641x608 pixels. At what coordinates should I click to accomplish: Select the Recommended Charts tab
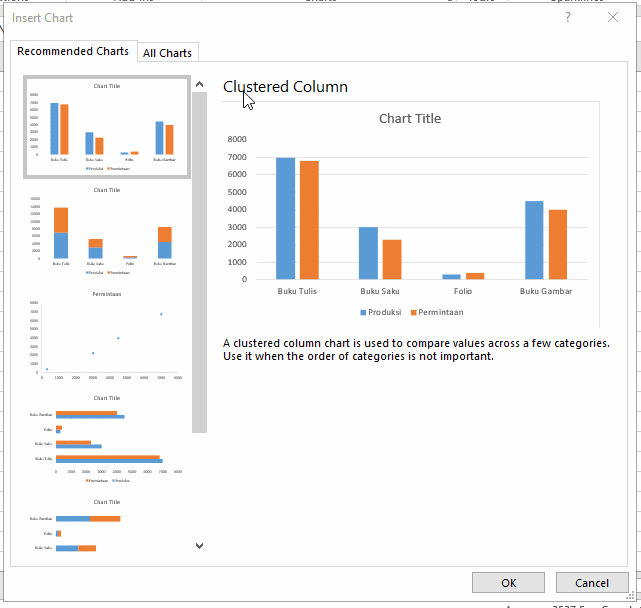point(73,52)
